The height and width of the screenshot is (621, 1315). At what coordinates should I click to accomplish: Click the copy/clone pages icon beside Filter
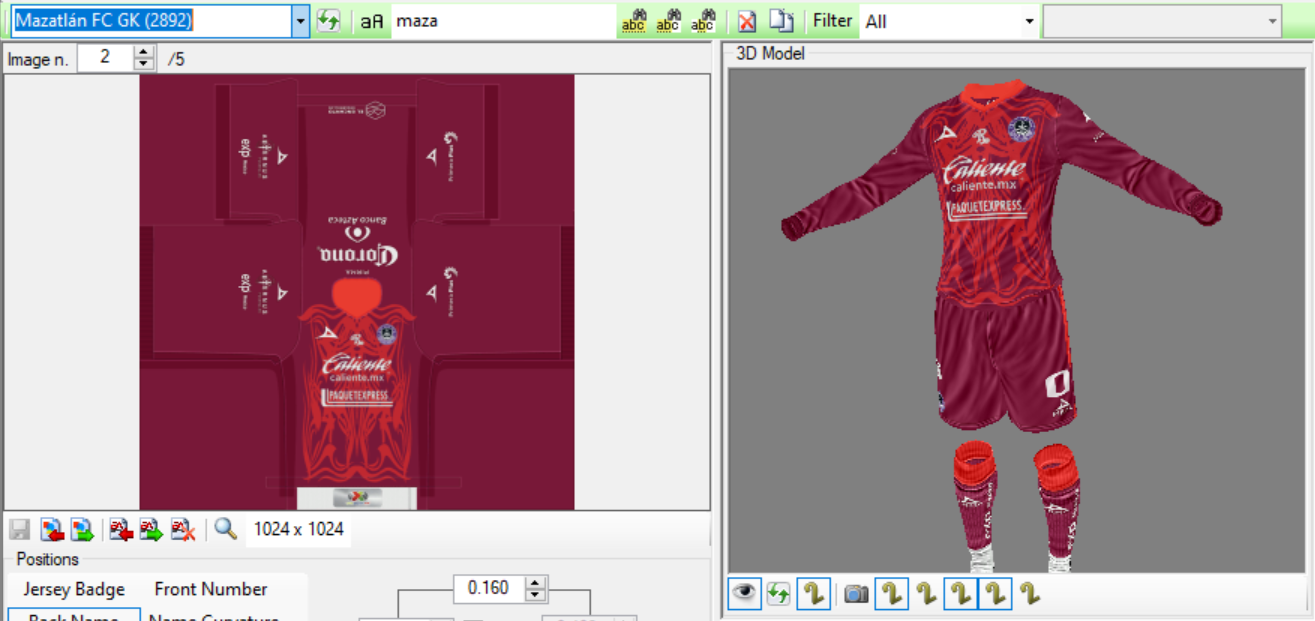click(x=781, y=21)
